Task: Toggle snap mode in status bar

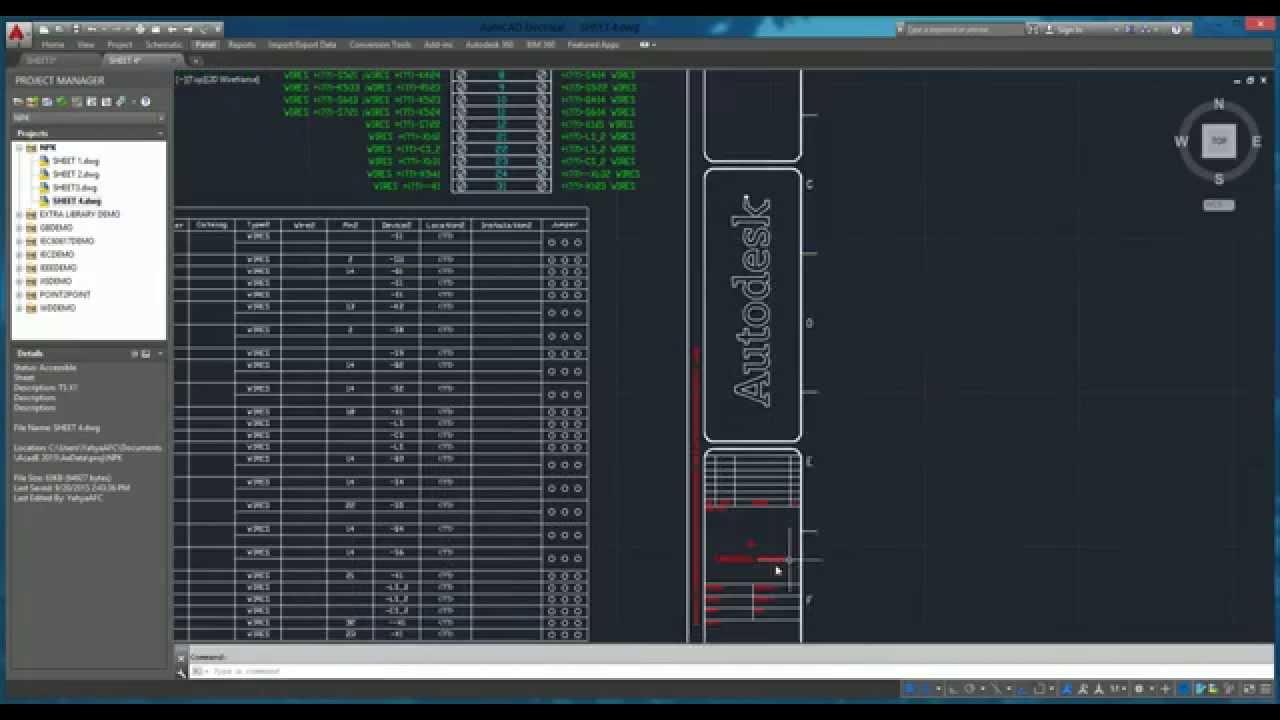Action: [x=925, y=688]
